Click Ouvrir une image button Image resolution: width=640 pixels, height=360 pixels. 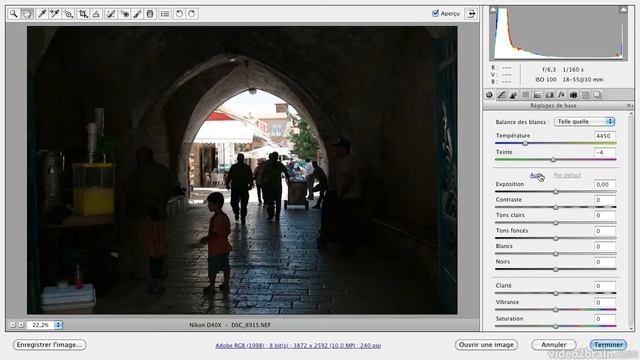pyautogui.click(x=486, y=345)
